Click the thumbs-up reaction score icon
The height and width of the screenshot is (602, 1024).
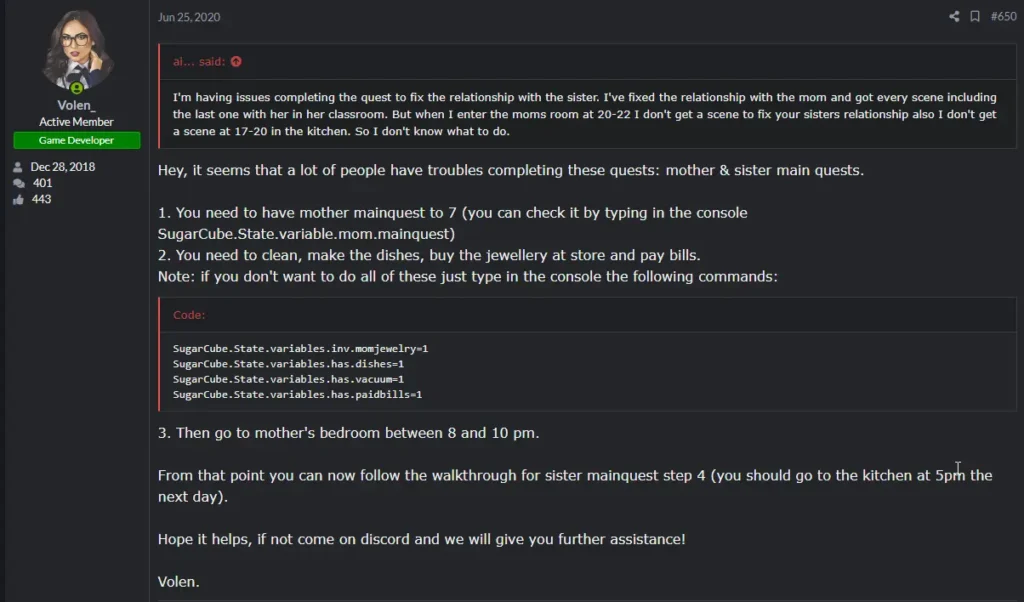point(17,200)
